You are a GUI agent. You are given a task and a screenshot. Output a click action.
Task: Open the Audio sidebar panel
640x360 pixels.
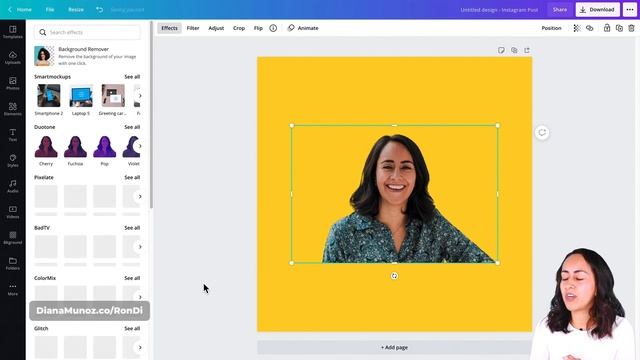coord(13,186)
